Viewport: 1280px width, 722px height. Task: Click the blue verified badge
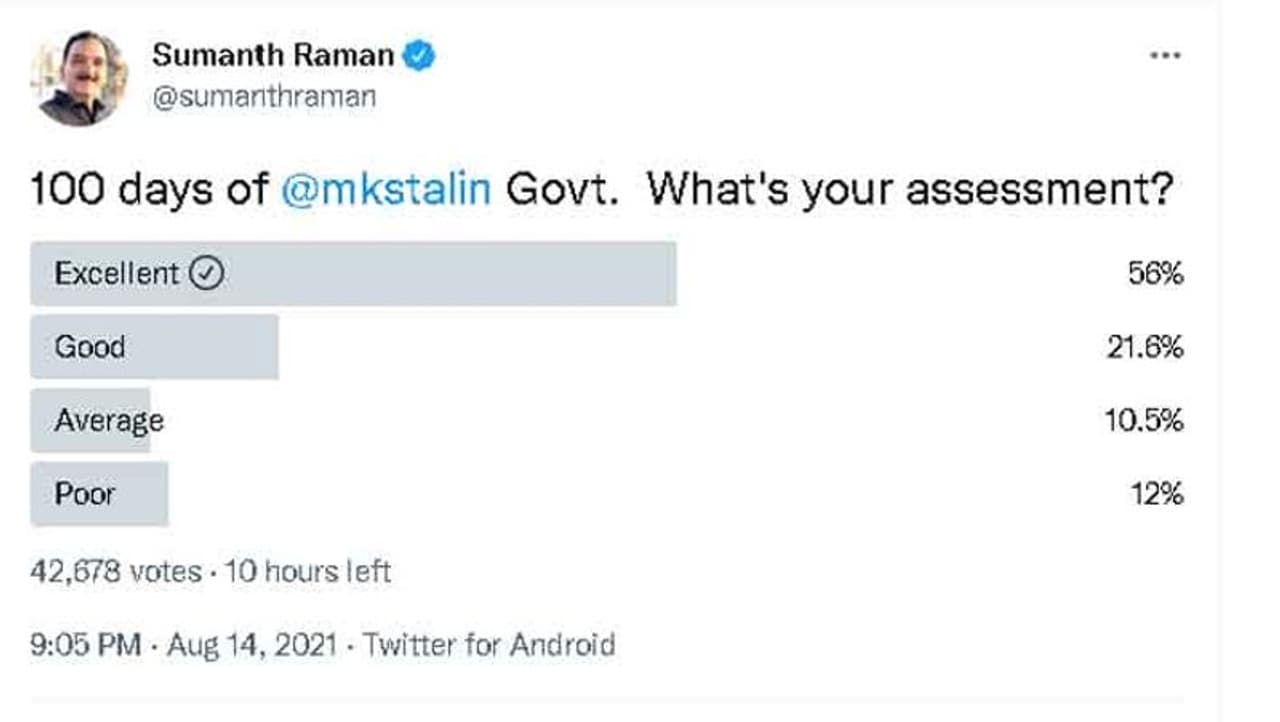(x=418, y=56)
